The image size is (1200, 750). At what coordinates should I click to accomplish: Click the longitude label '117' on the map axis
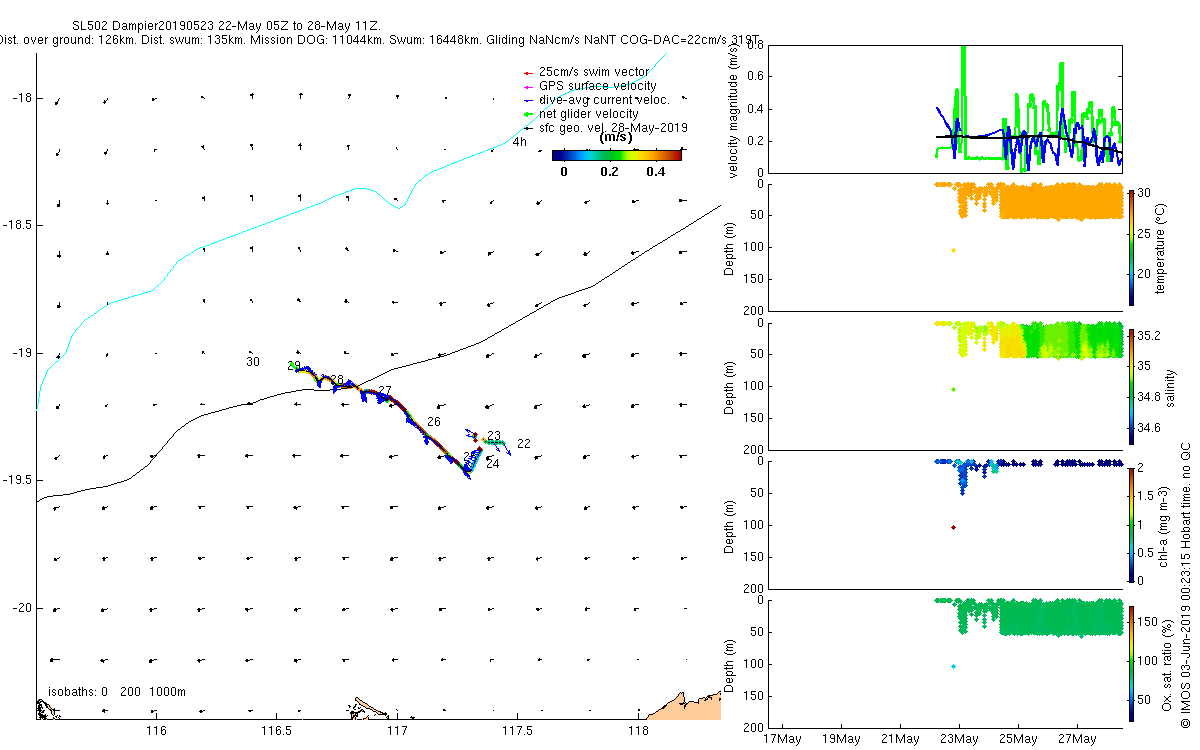397,732
